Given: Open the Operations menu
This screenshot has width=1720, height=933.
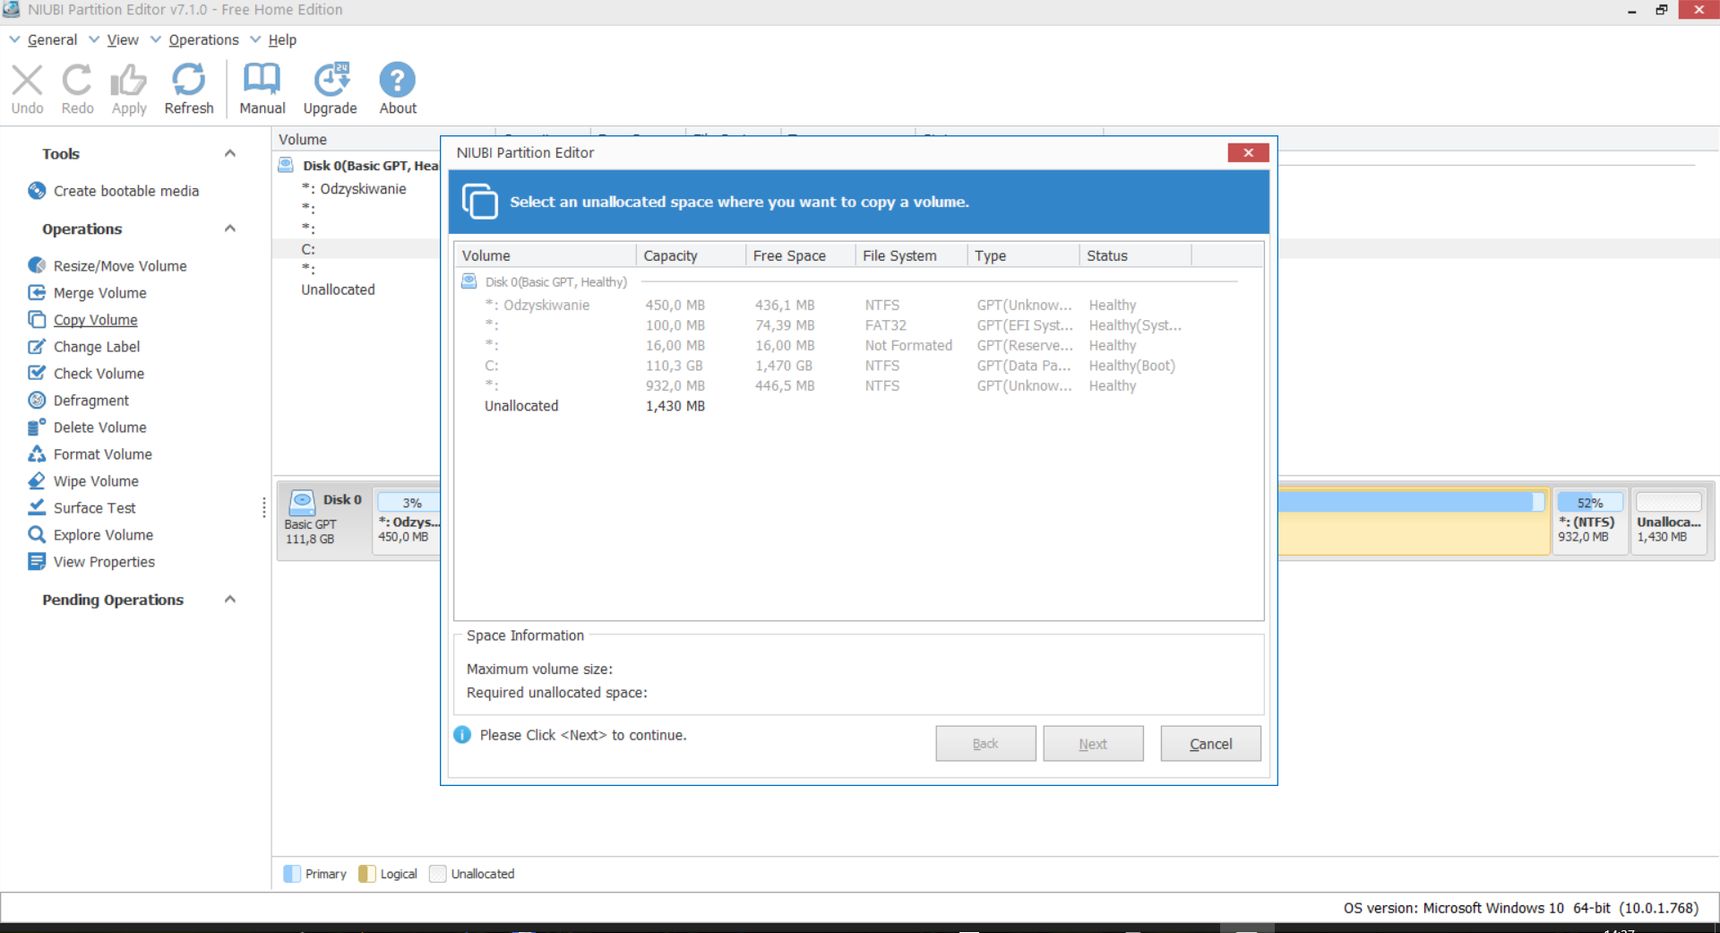Looking at the screenshot, I should coord(204,40).
